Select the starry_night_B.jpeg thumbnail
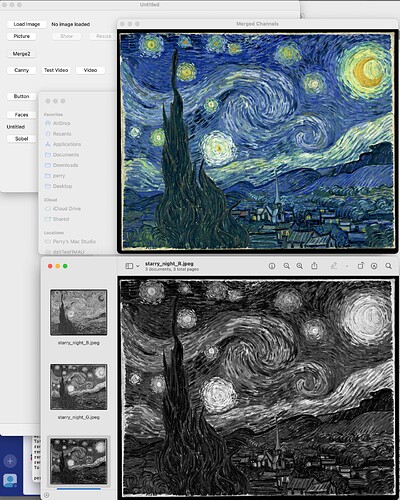 (79, 312)
